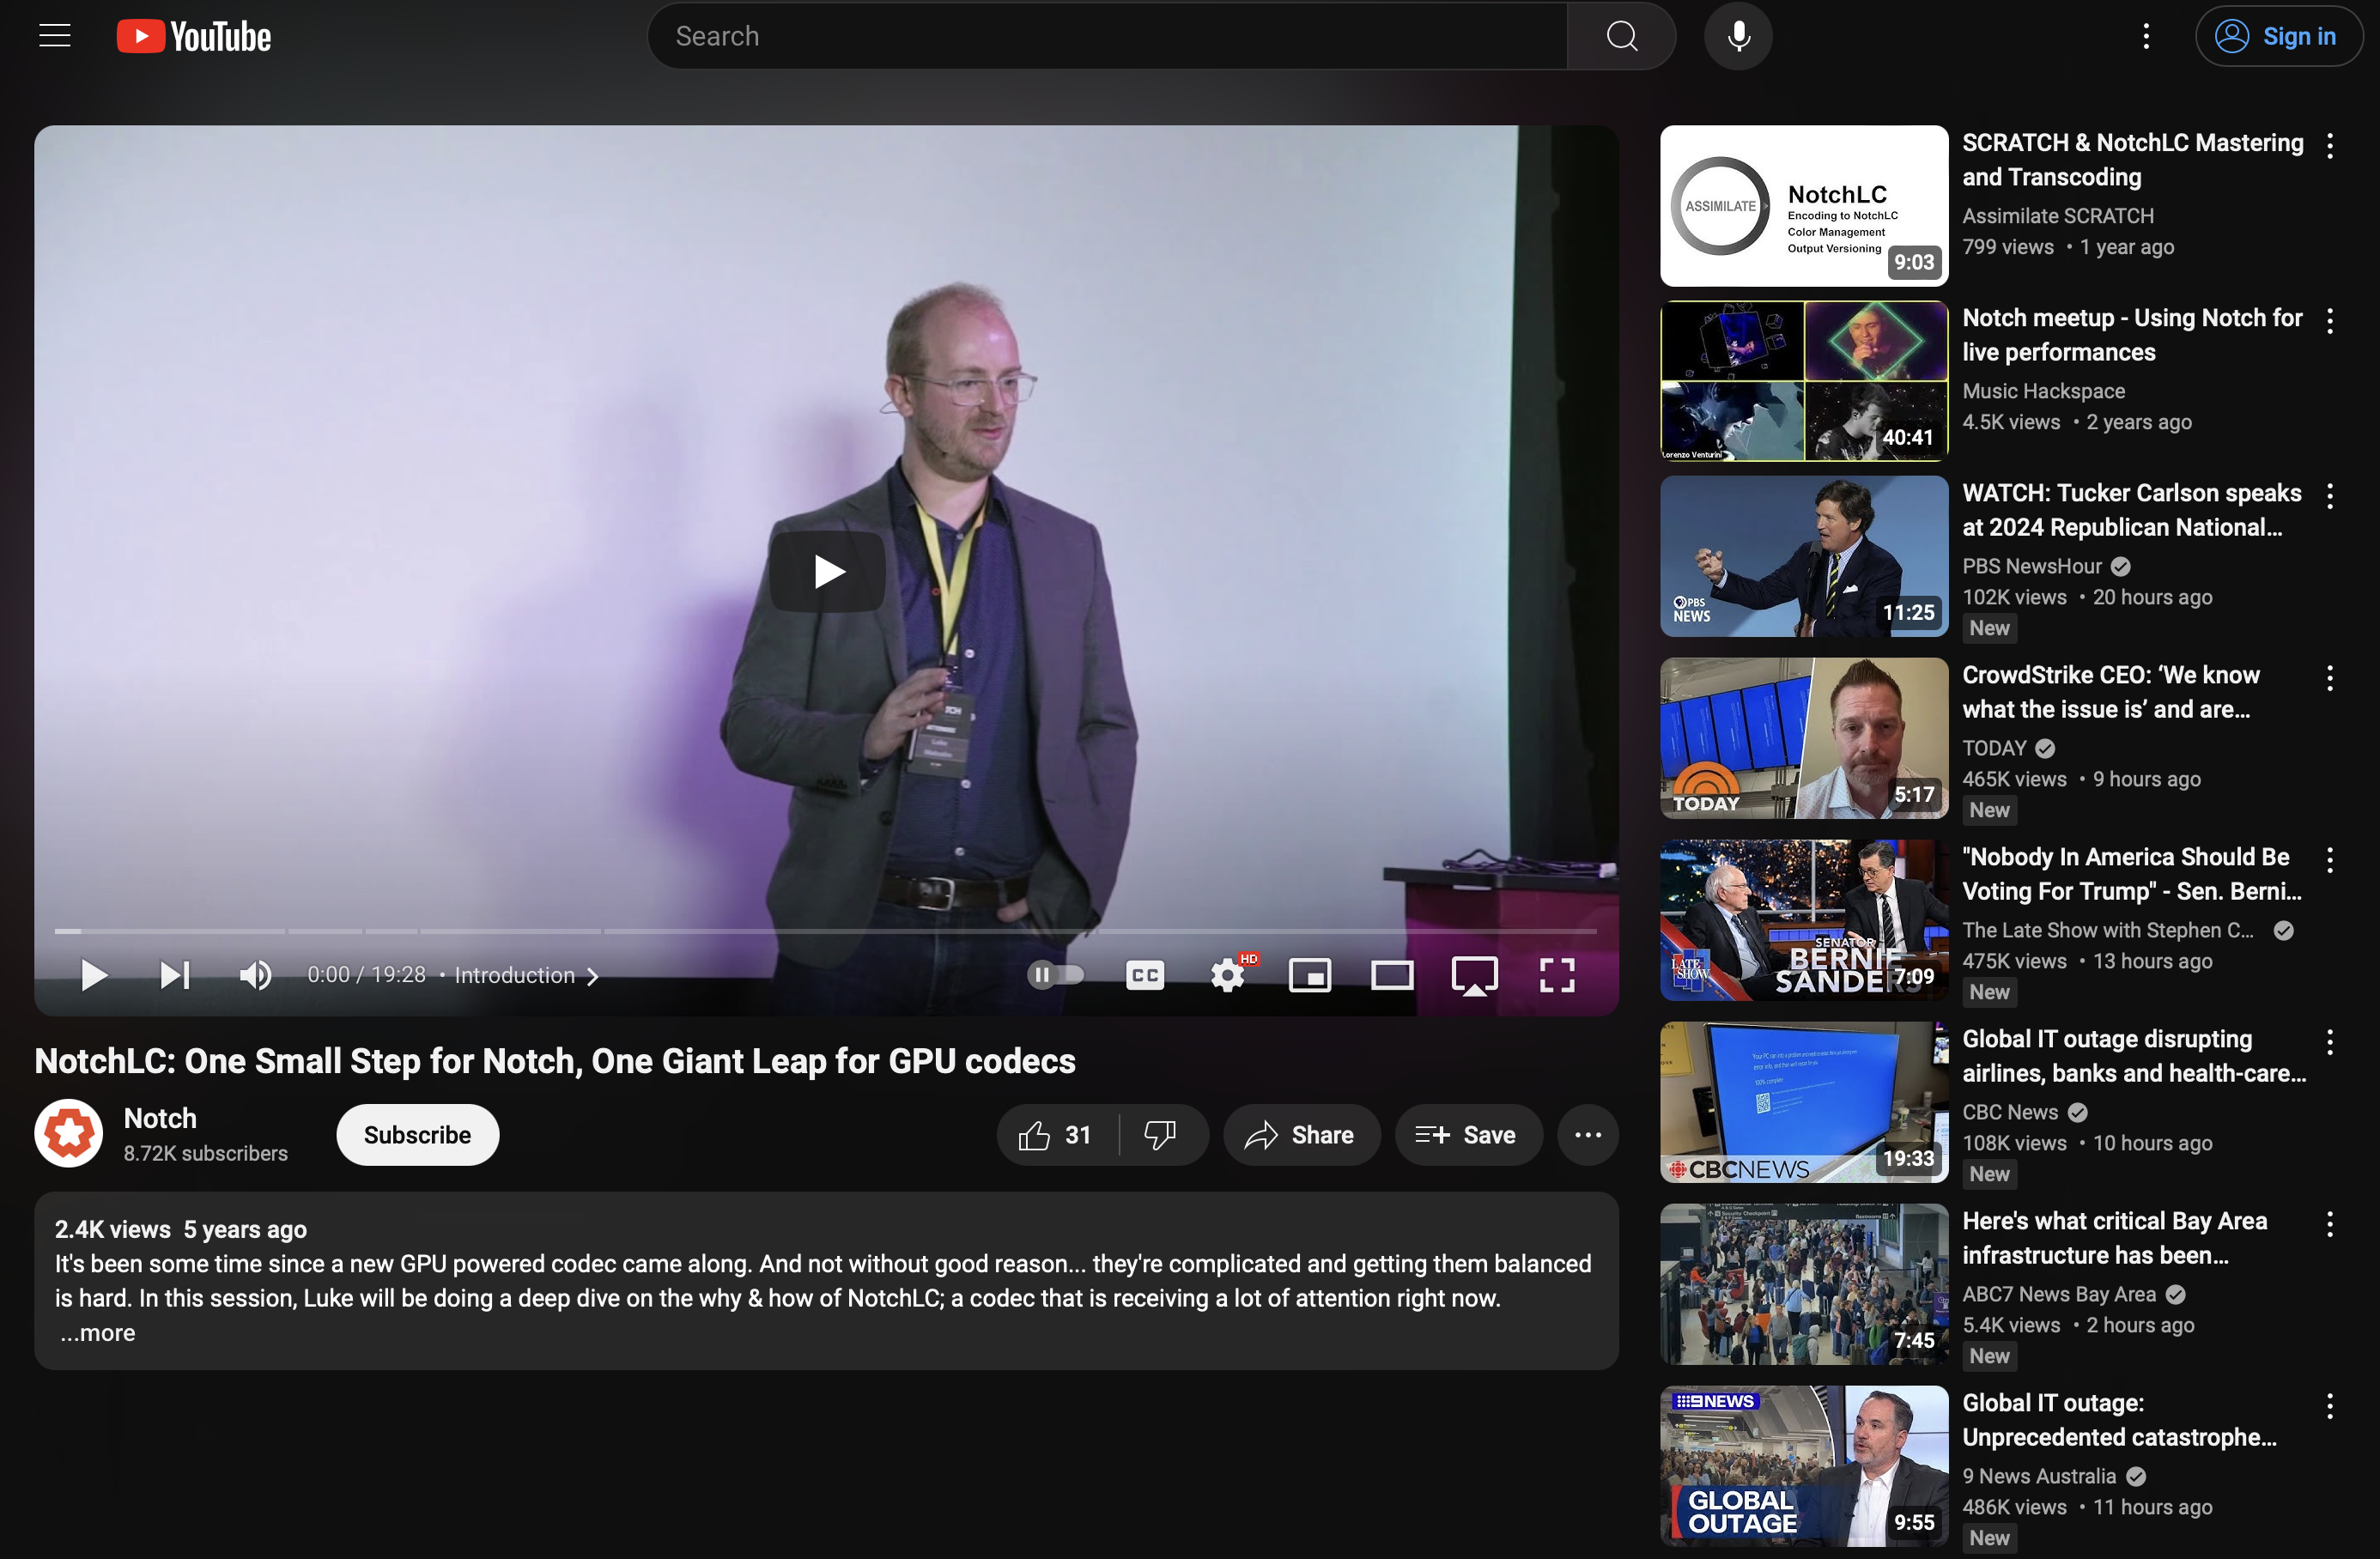
Task: Open options for SCRATCH & NotchLC video
Action: (x=2329, y=146)
